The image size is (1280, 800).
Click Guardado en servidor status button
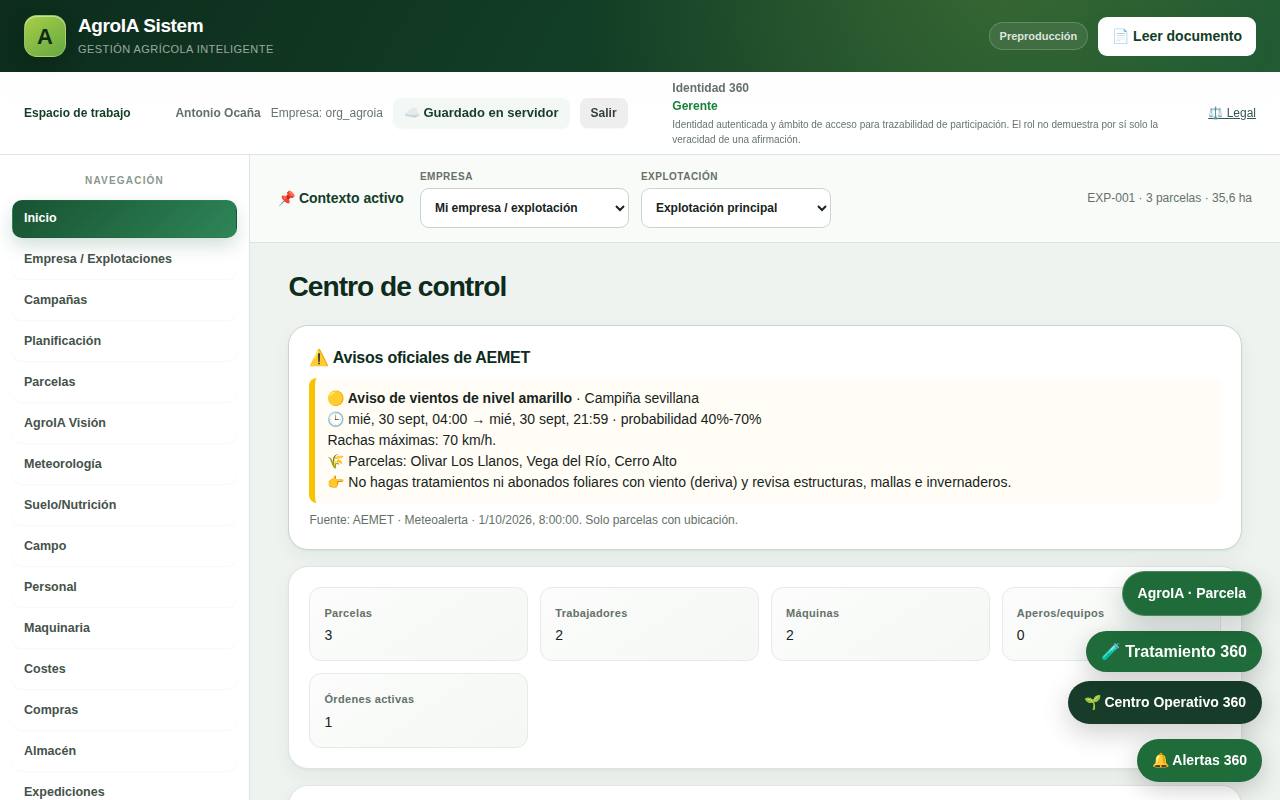(x=481, y=113)
